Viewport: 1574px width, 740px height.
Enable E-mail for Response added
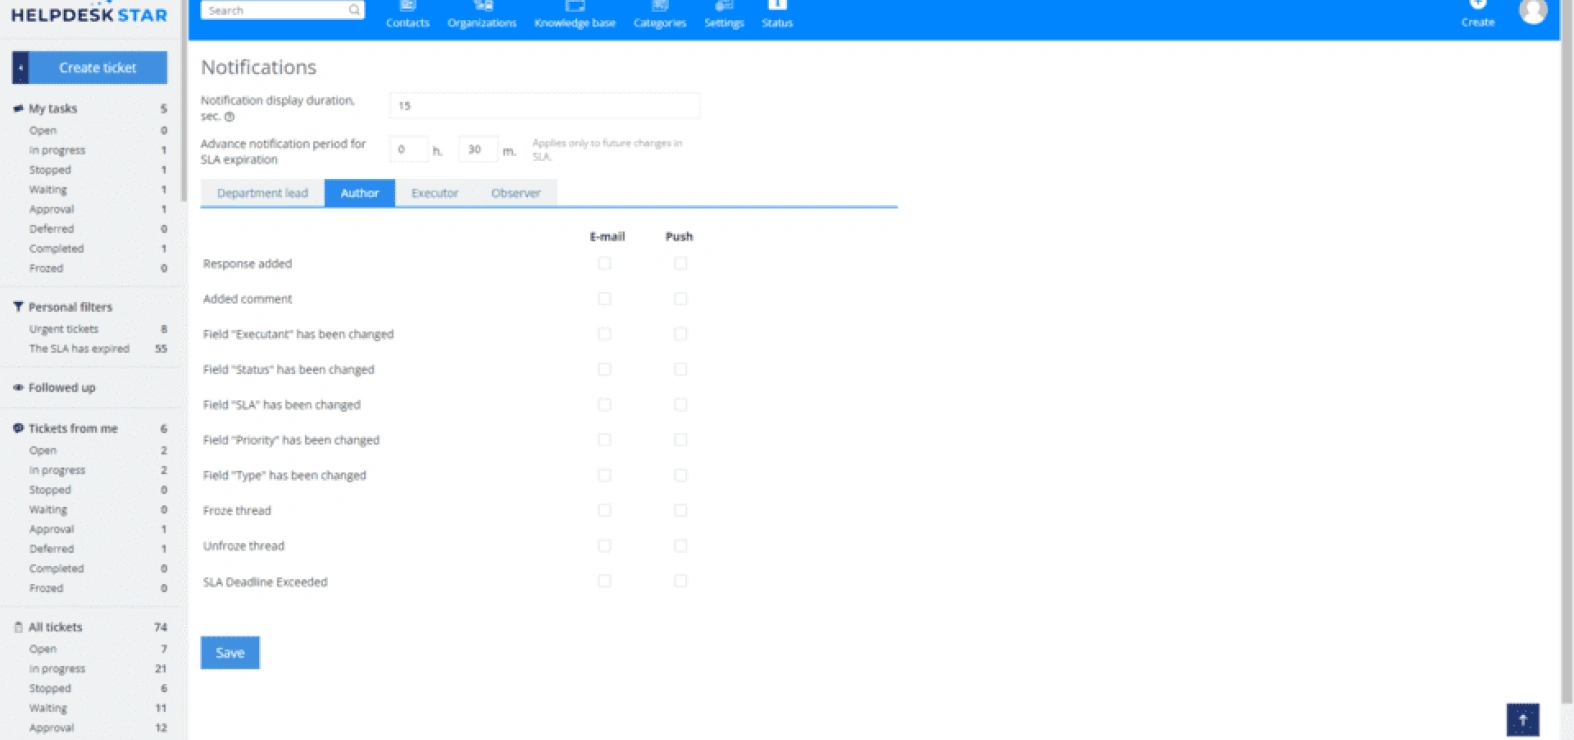[x=604, y=263]
